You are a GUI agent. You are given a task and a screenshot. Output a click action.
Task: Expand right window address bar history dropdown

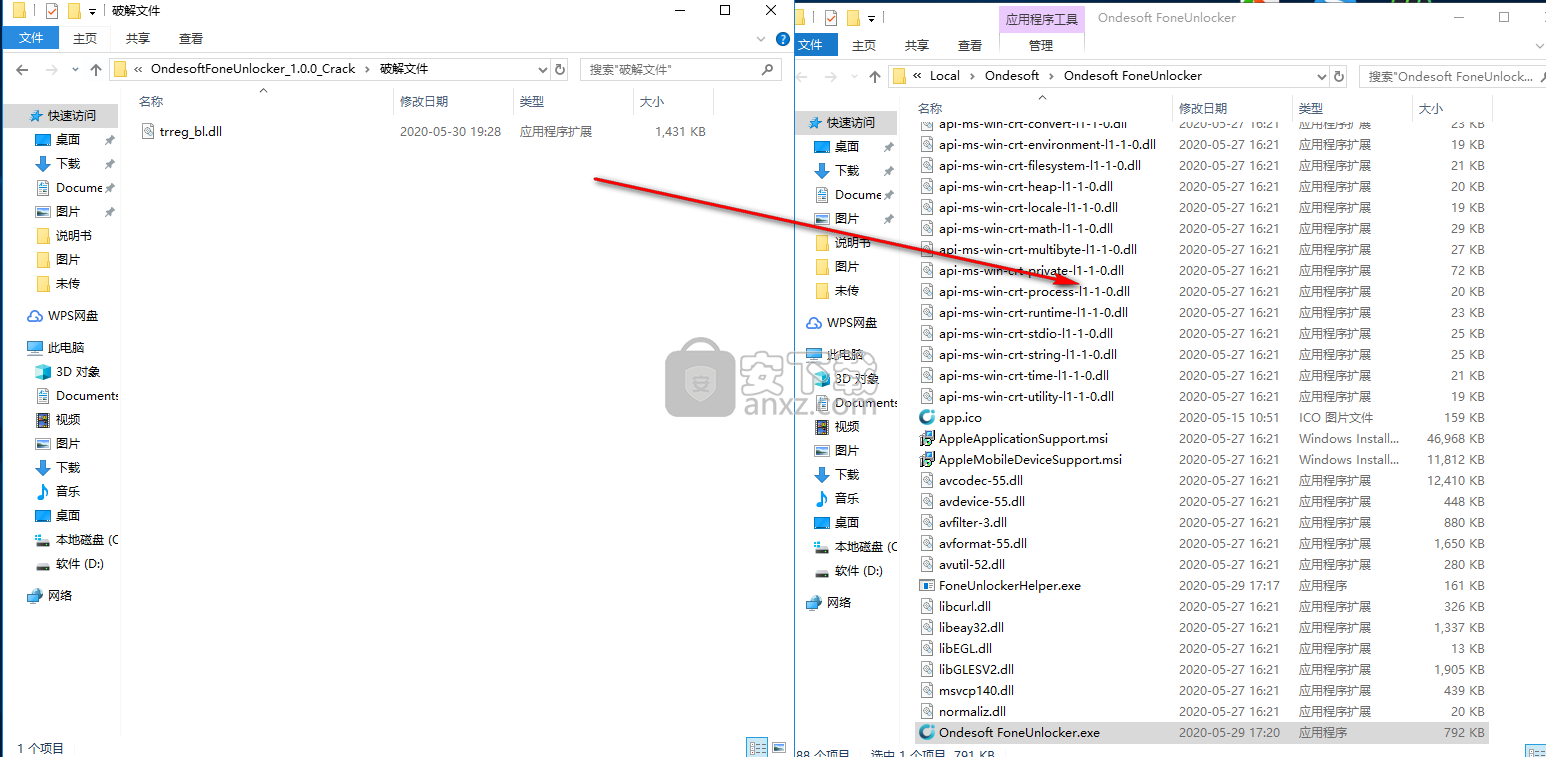[1322, 76]
